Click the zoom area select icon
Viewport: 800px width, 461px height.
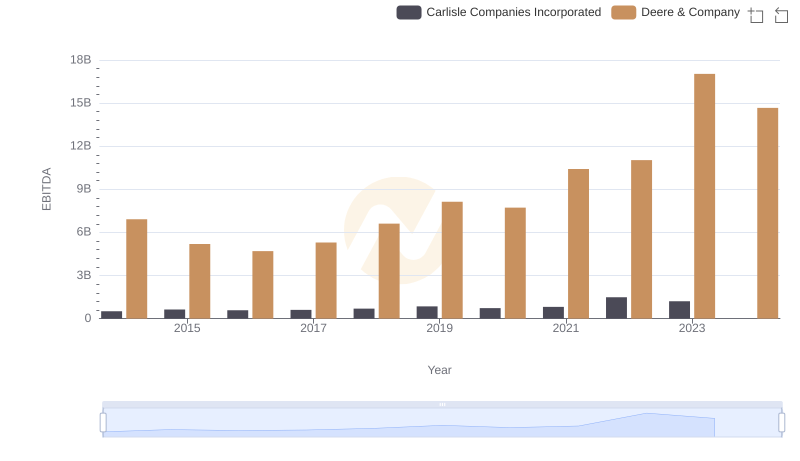[756, 15]
